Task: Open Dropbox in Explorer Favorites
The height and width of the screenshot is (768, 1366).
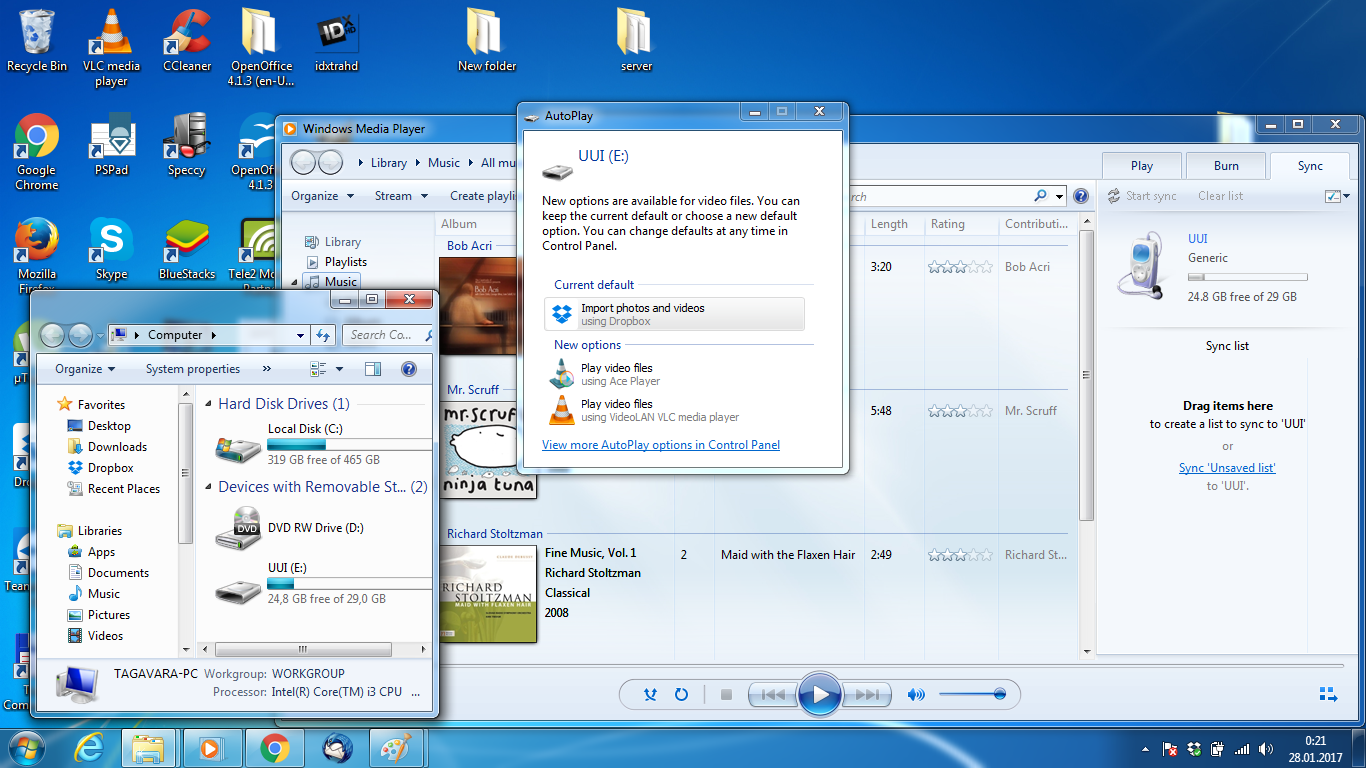Action: 100,468
